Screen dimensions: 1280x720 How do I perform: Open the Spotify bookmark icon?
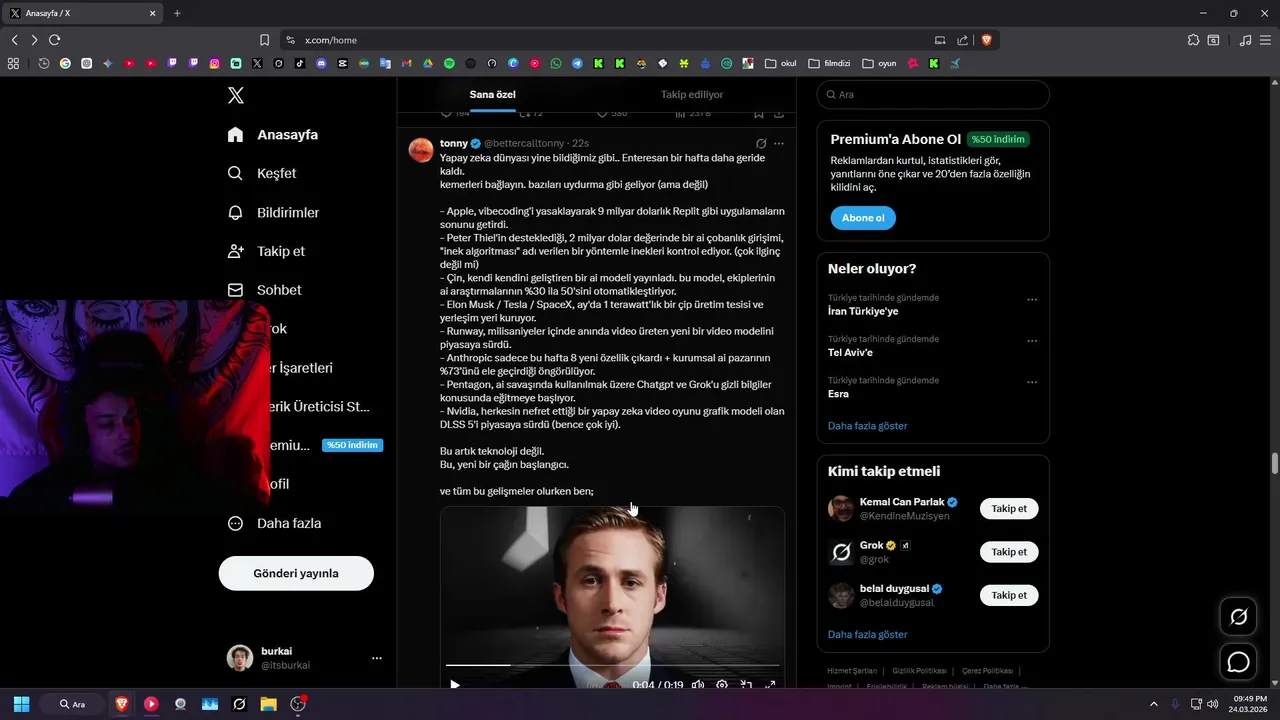tap(449, 63)
